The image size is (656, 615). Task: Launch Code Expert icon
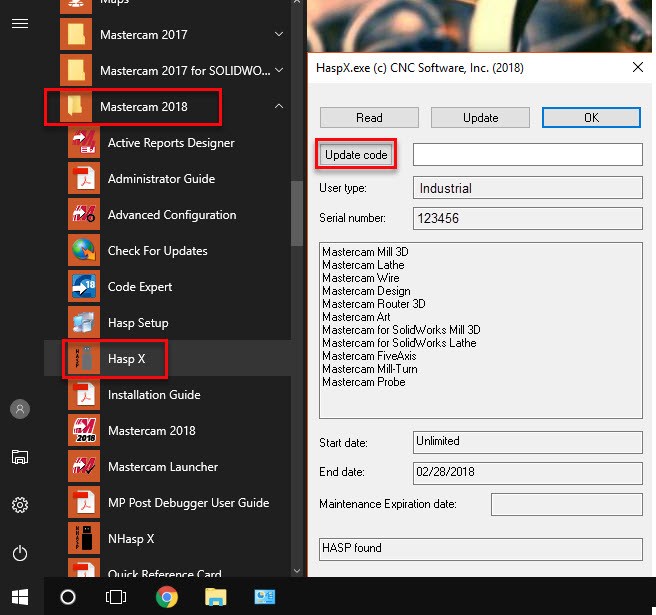[x=84, y=287]
